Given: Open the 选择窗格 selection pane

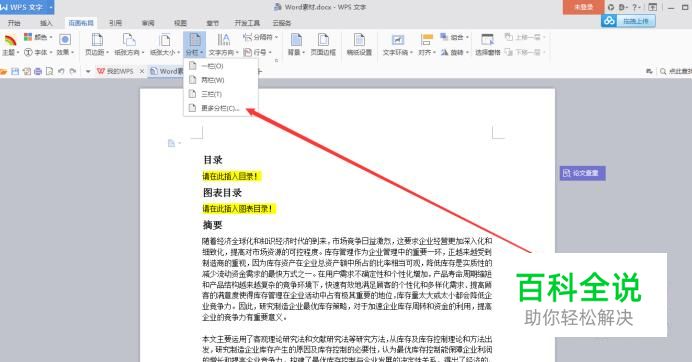Looking at the screenshot, I should coord(488,45).
